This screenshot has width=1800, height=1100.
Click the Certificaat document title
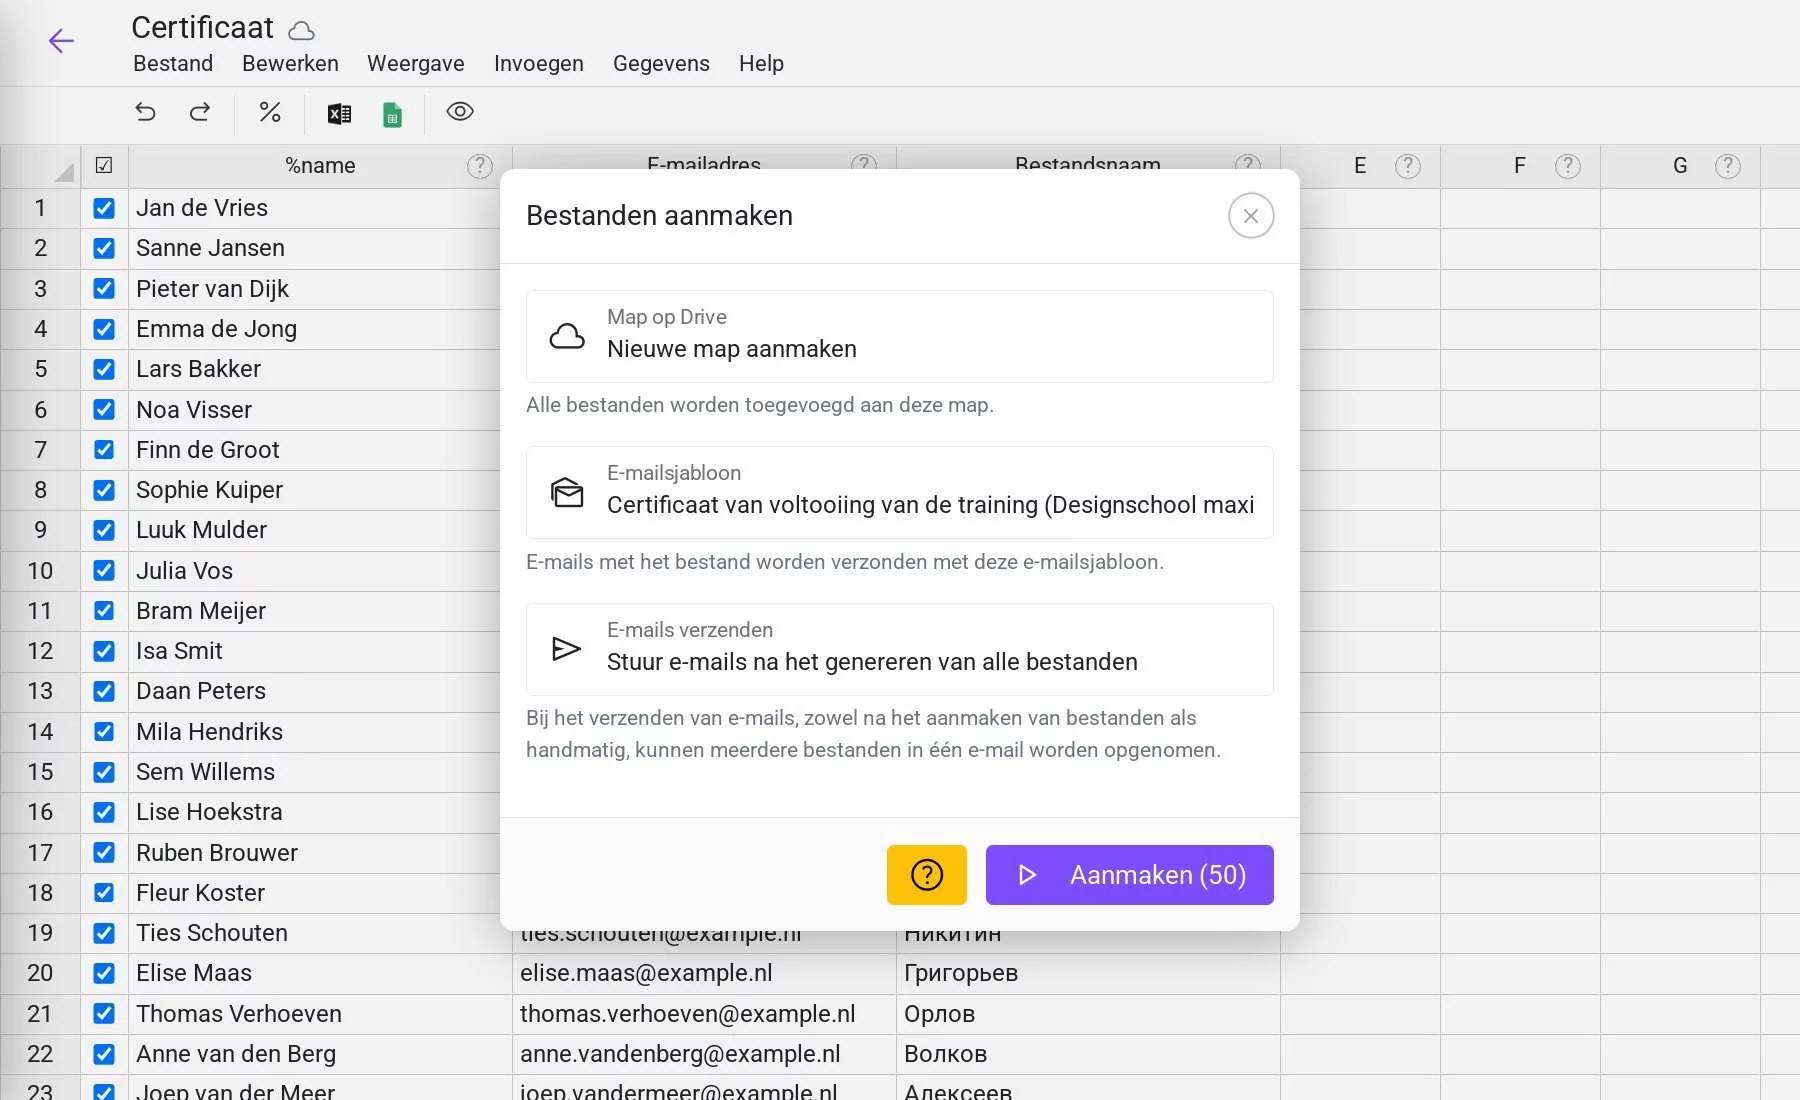coord(202,28)
